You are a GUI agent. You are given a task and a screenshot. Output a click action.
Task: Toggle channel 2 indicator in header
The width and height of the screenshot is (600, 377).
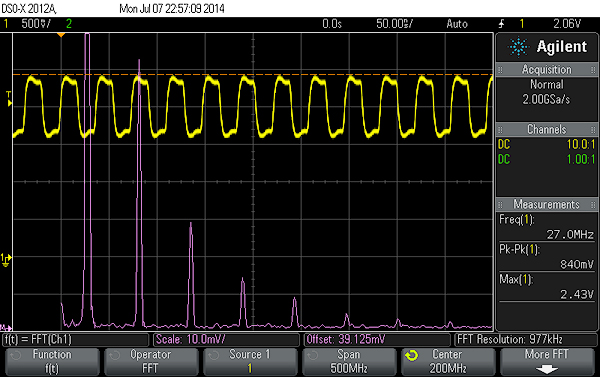[x=69, y=24]
